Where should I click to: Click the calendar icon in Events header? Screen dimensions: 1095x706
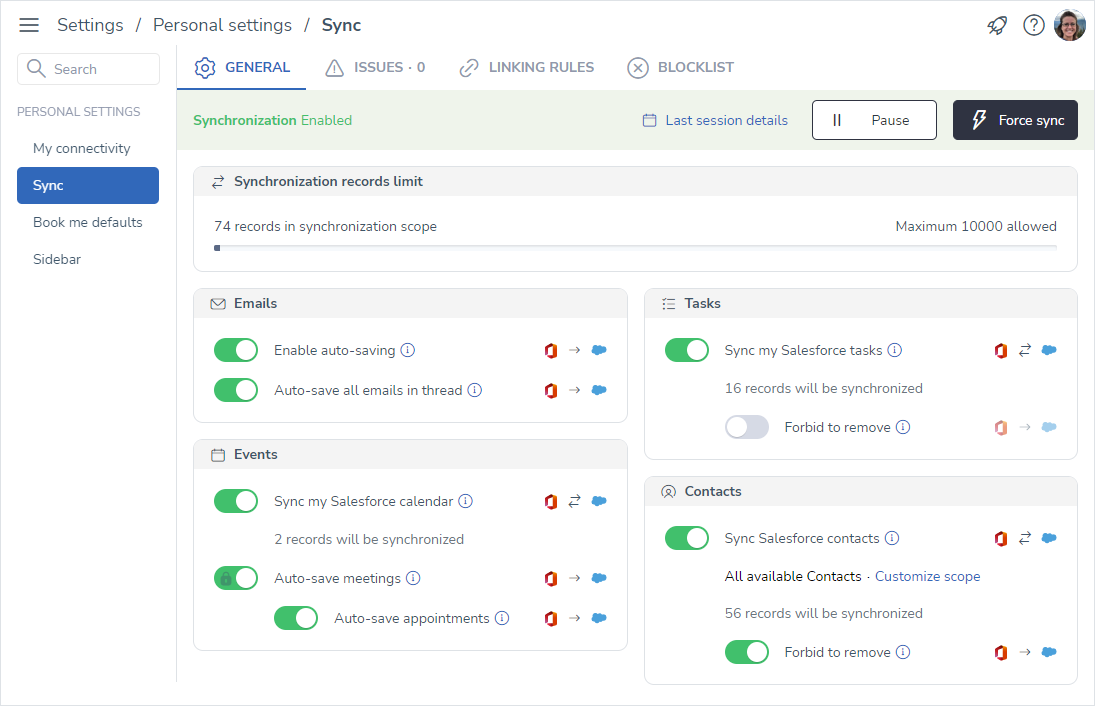pyautogui.click(x=218, y=455)
